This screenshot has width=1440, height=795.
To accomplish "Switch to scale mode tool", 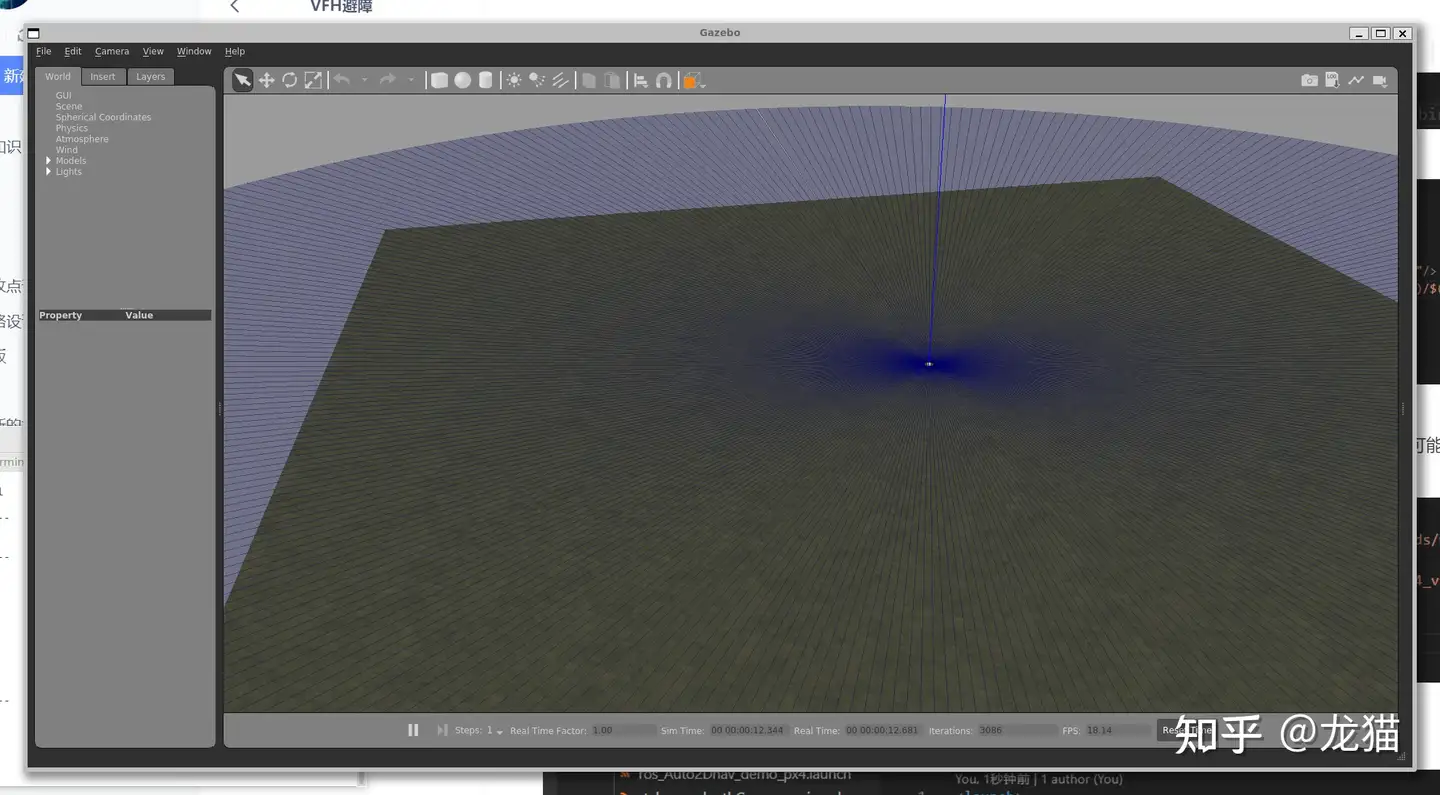I will tap(313, 80).
